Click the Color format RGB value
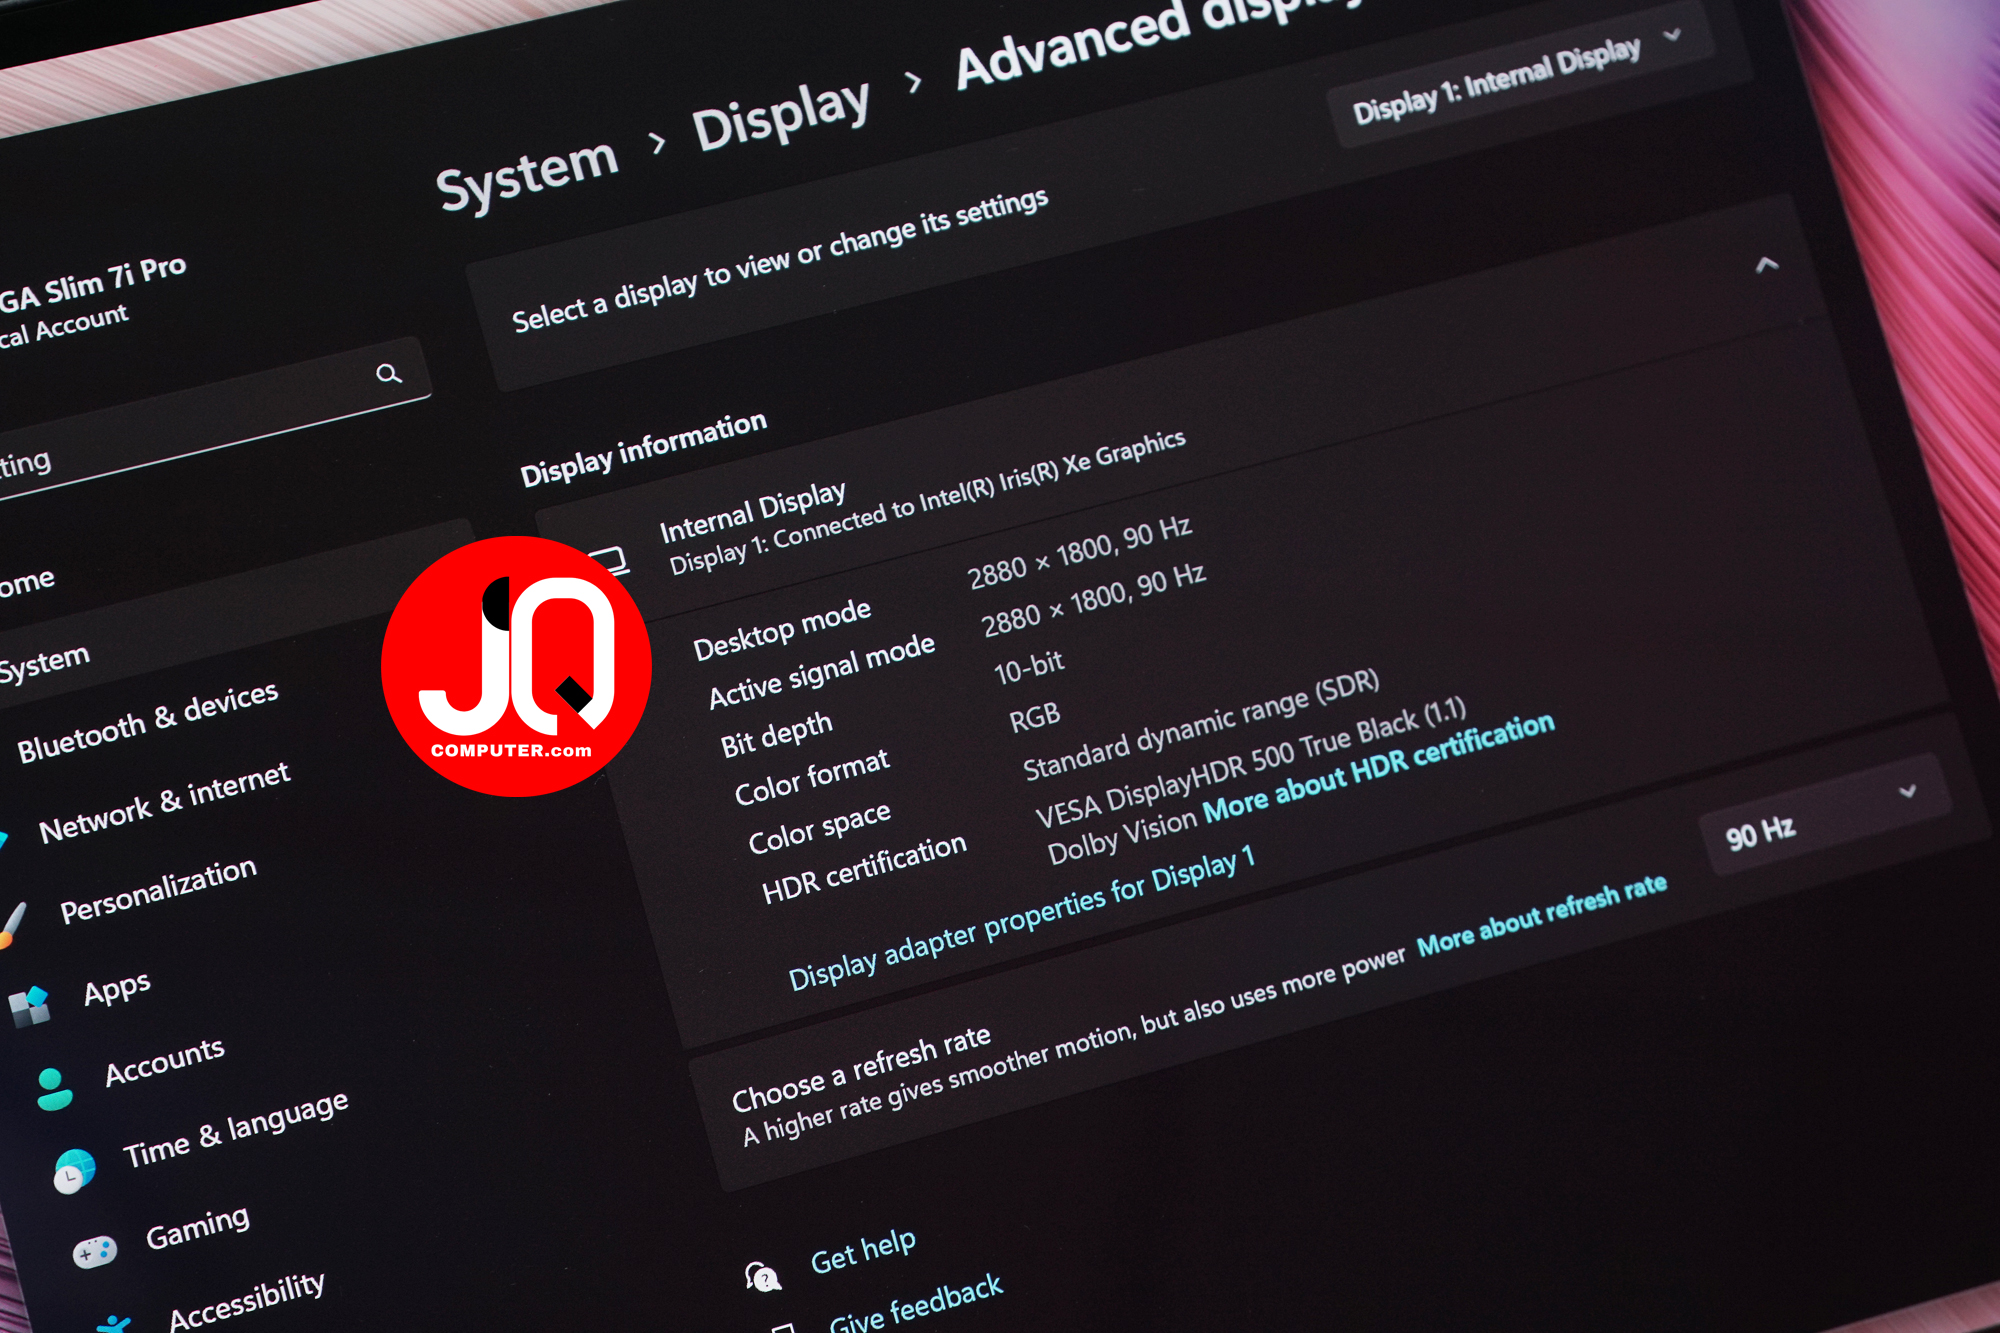 pos(1034,717)
